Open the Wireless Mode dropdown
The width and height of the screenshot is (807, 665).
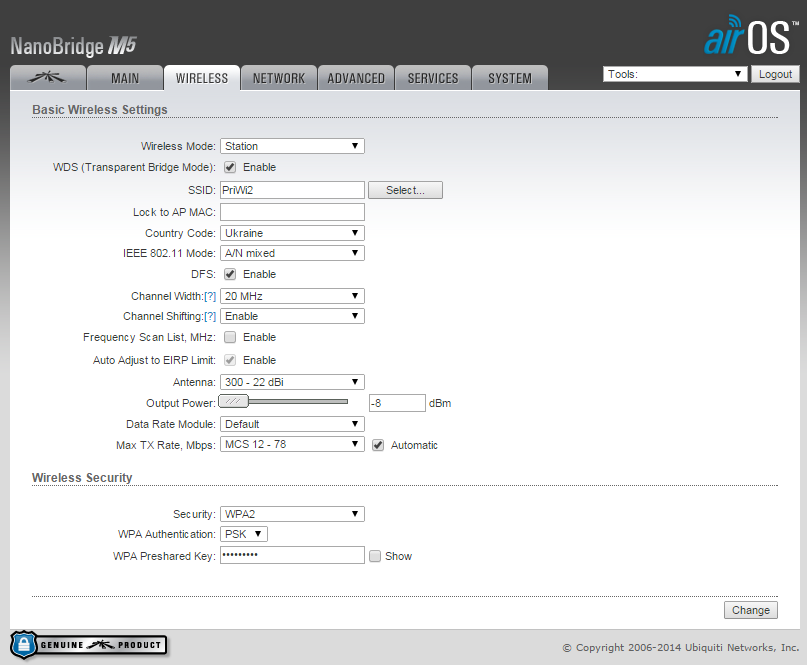292,146
